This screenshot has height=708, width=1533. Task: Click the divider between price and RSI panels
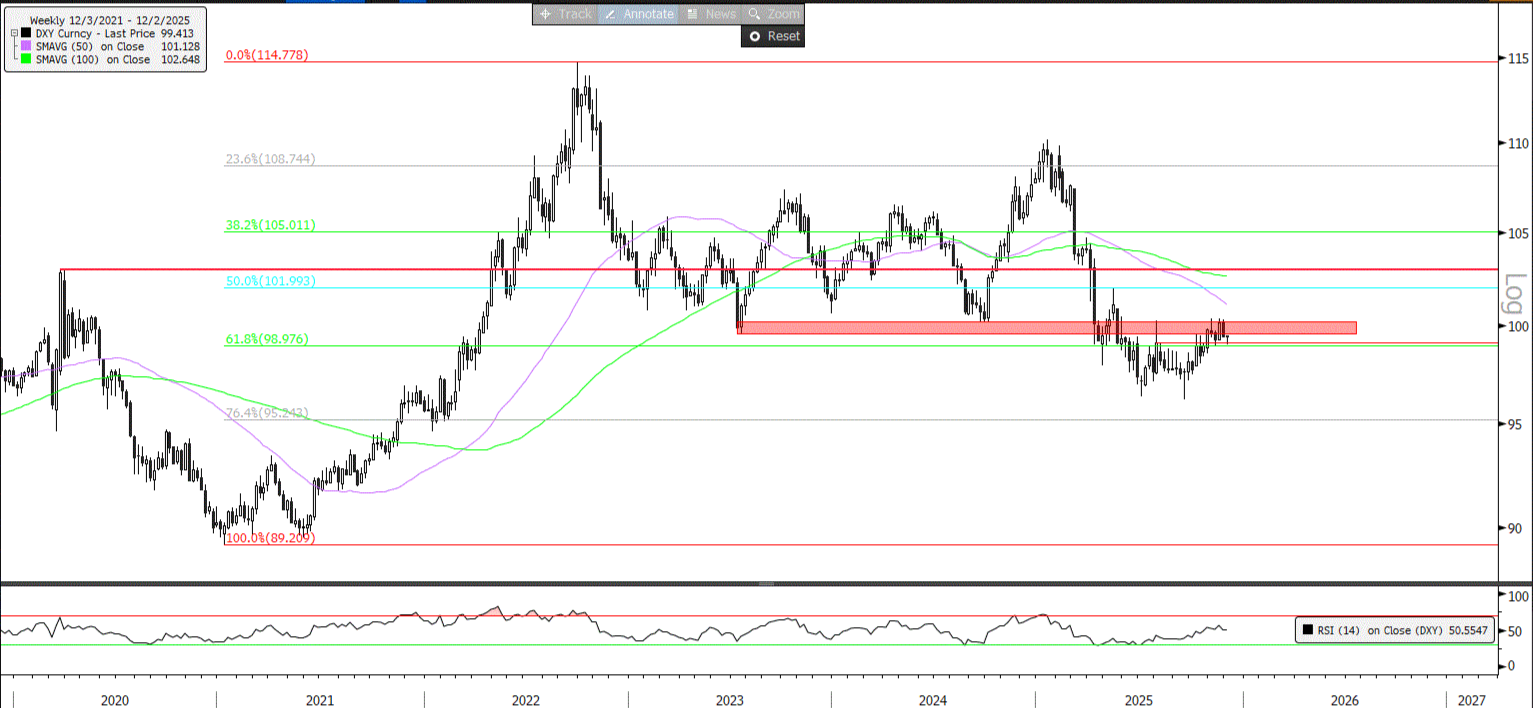tap(766, 583)
